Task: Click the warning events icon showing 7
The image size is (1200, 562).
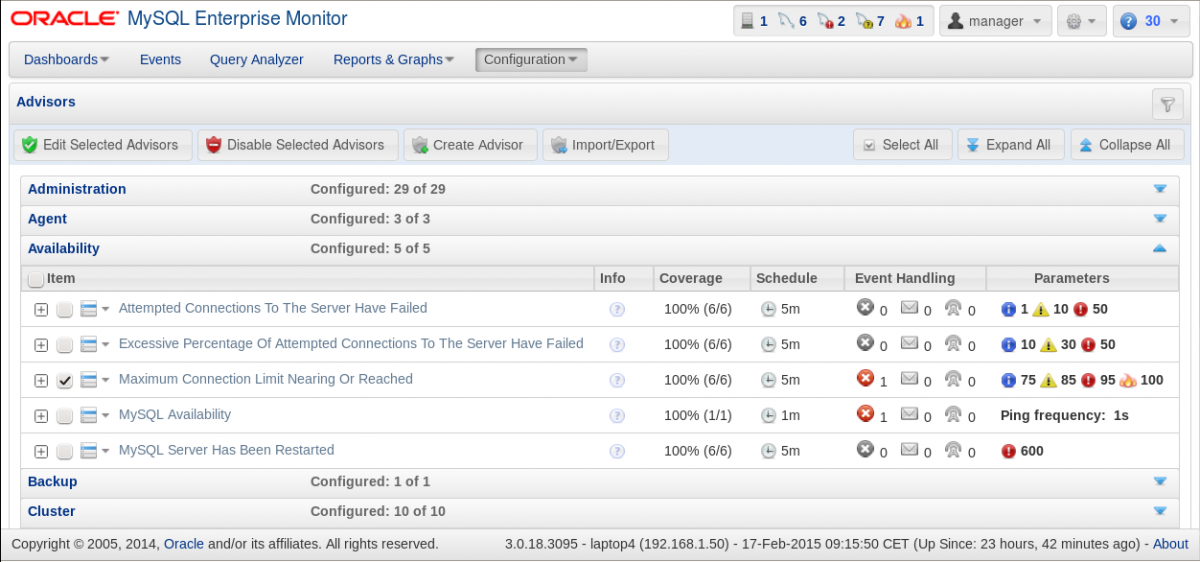Action: click(x=864, y=21)
